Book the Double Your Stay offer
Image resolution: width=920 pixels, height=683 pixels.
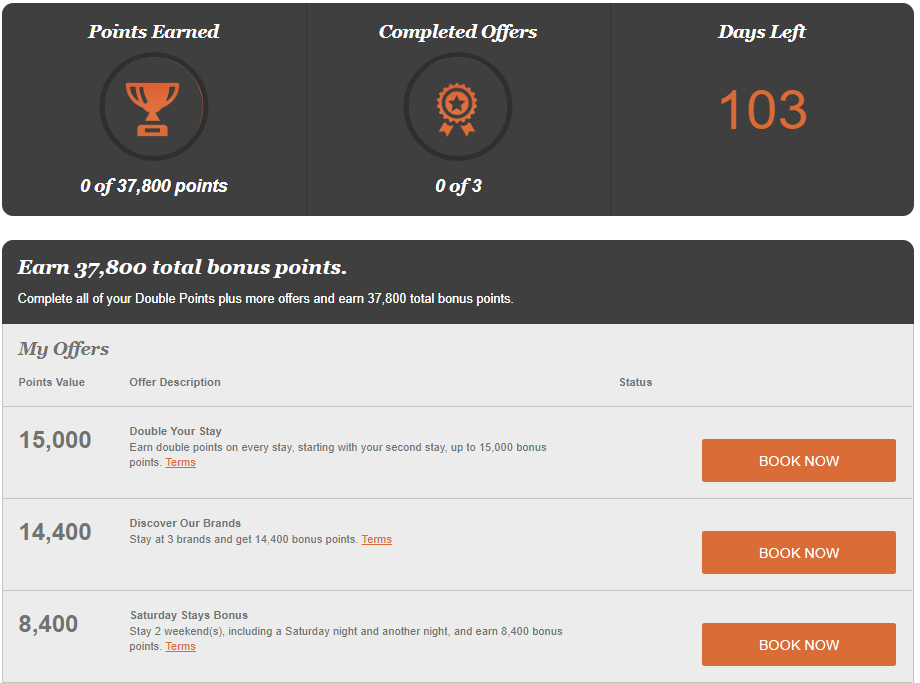click(x=799, y=461)
